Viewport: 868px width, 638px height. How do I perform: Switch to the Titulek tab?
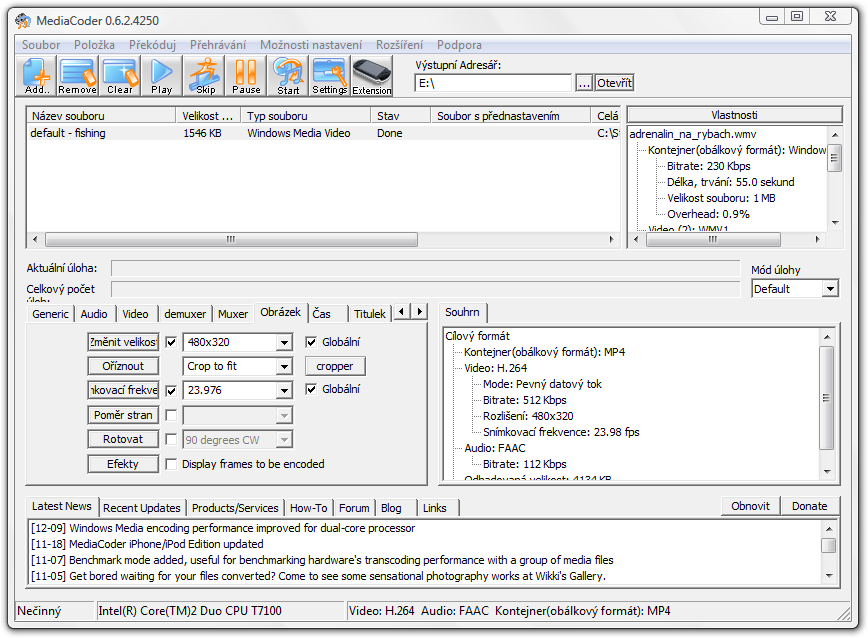pyautogui.click(x=370, y=314)
